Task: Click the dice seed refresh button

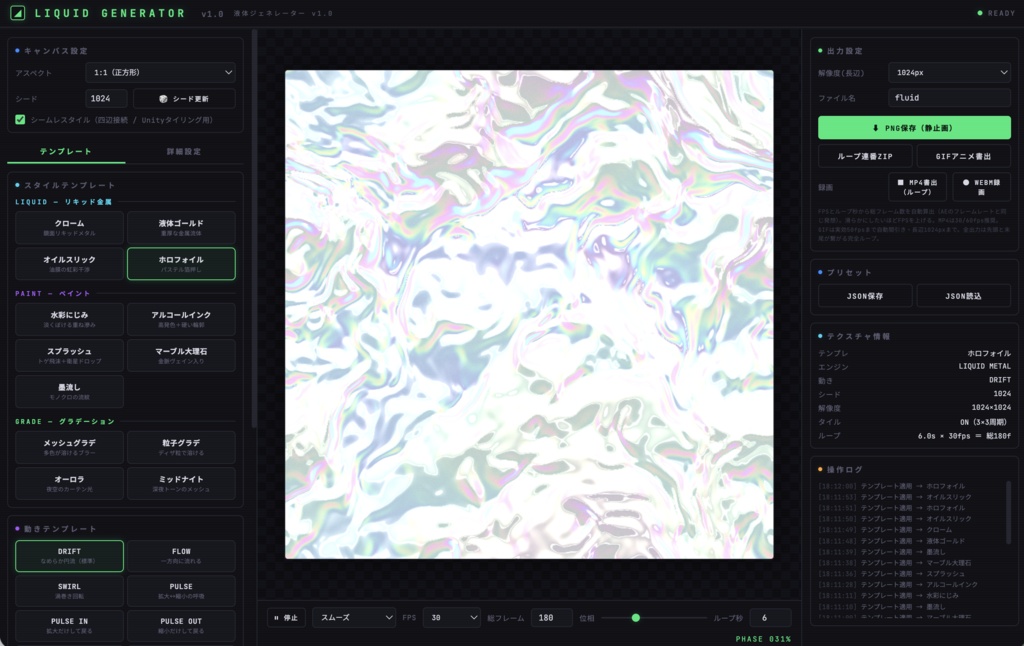Action: [184, 99]
